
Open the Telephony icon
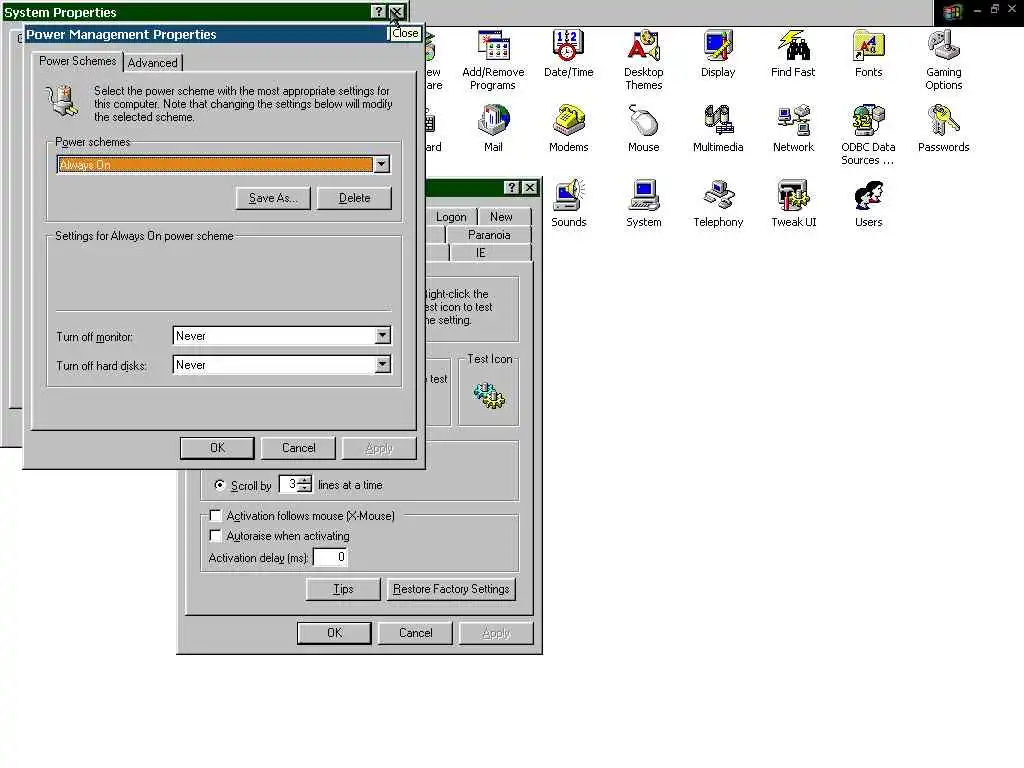tap(718, 203)
